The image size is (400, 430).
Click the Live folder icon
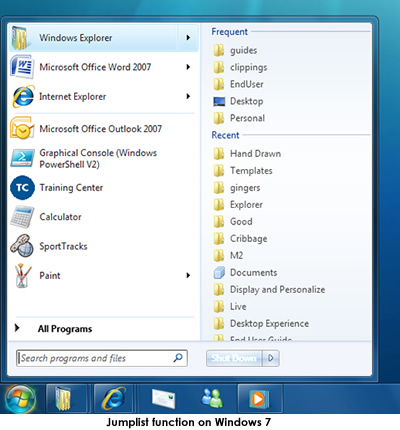(x=219, y=306)
